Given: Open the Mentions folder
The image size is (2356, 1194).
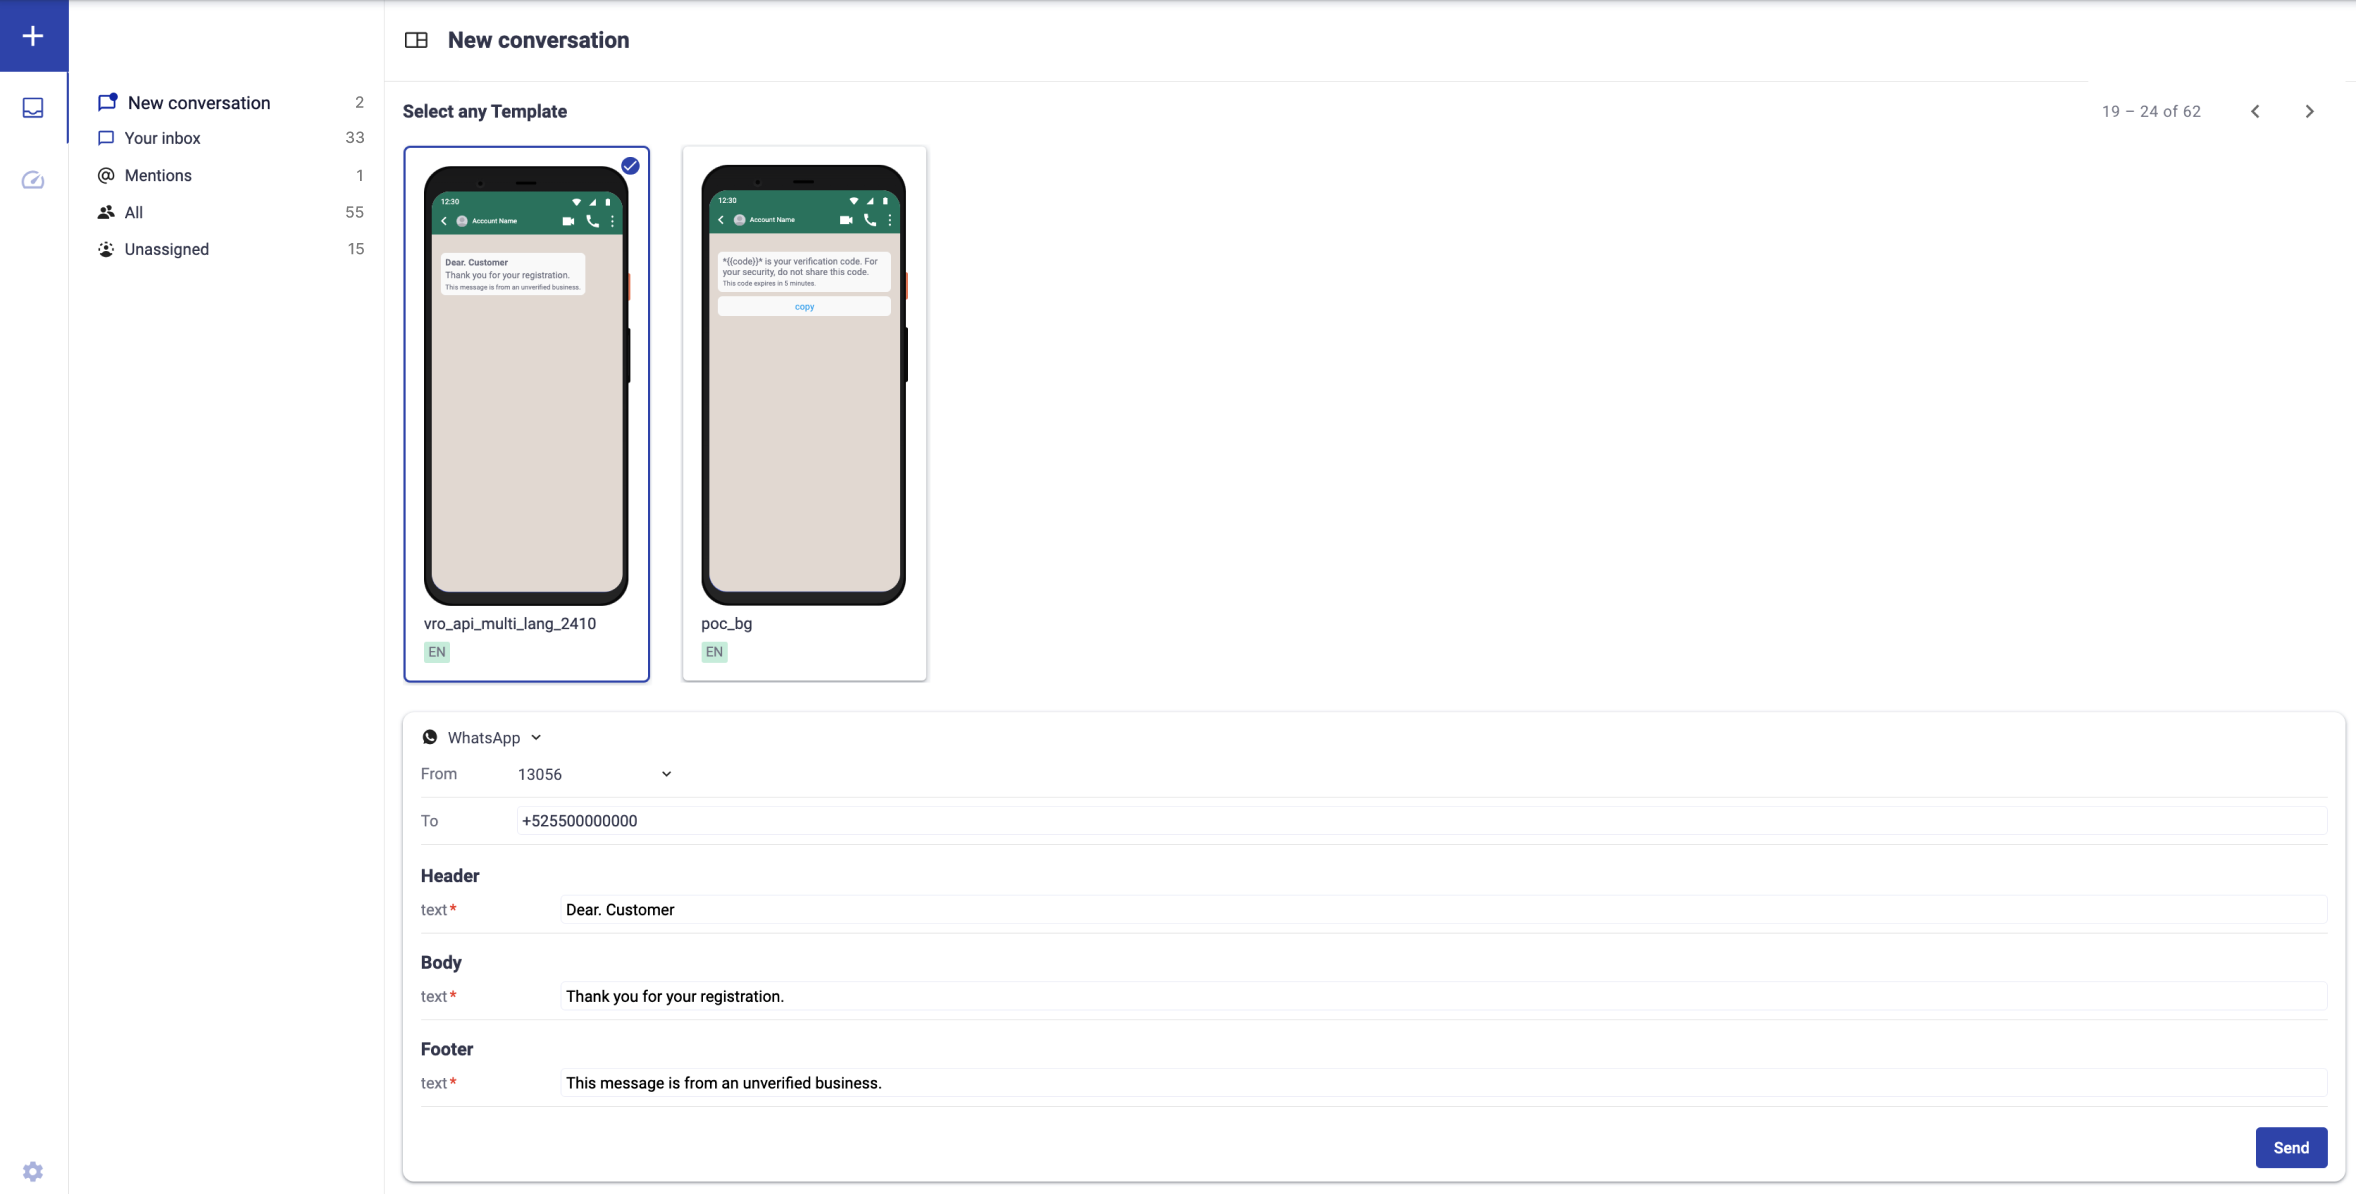Looking at the screenshot, I should click(x=158, y=175).
